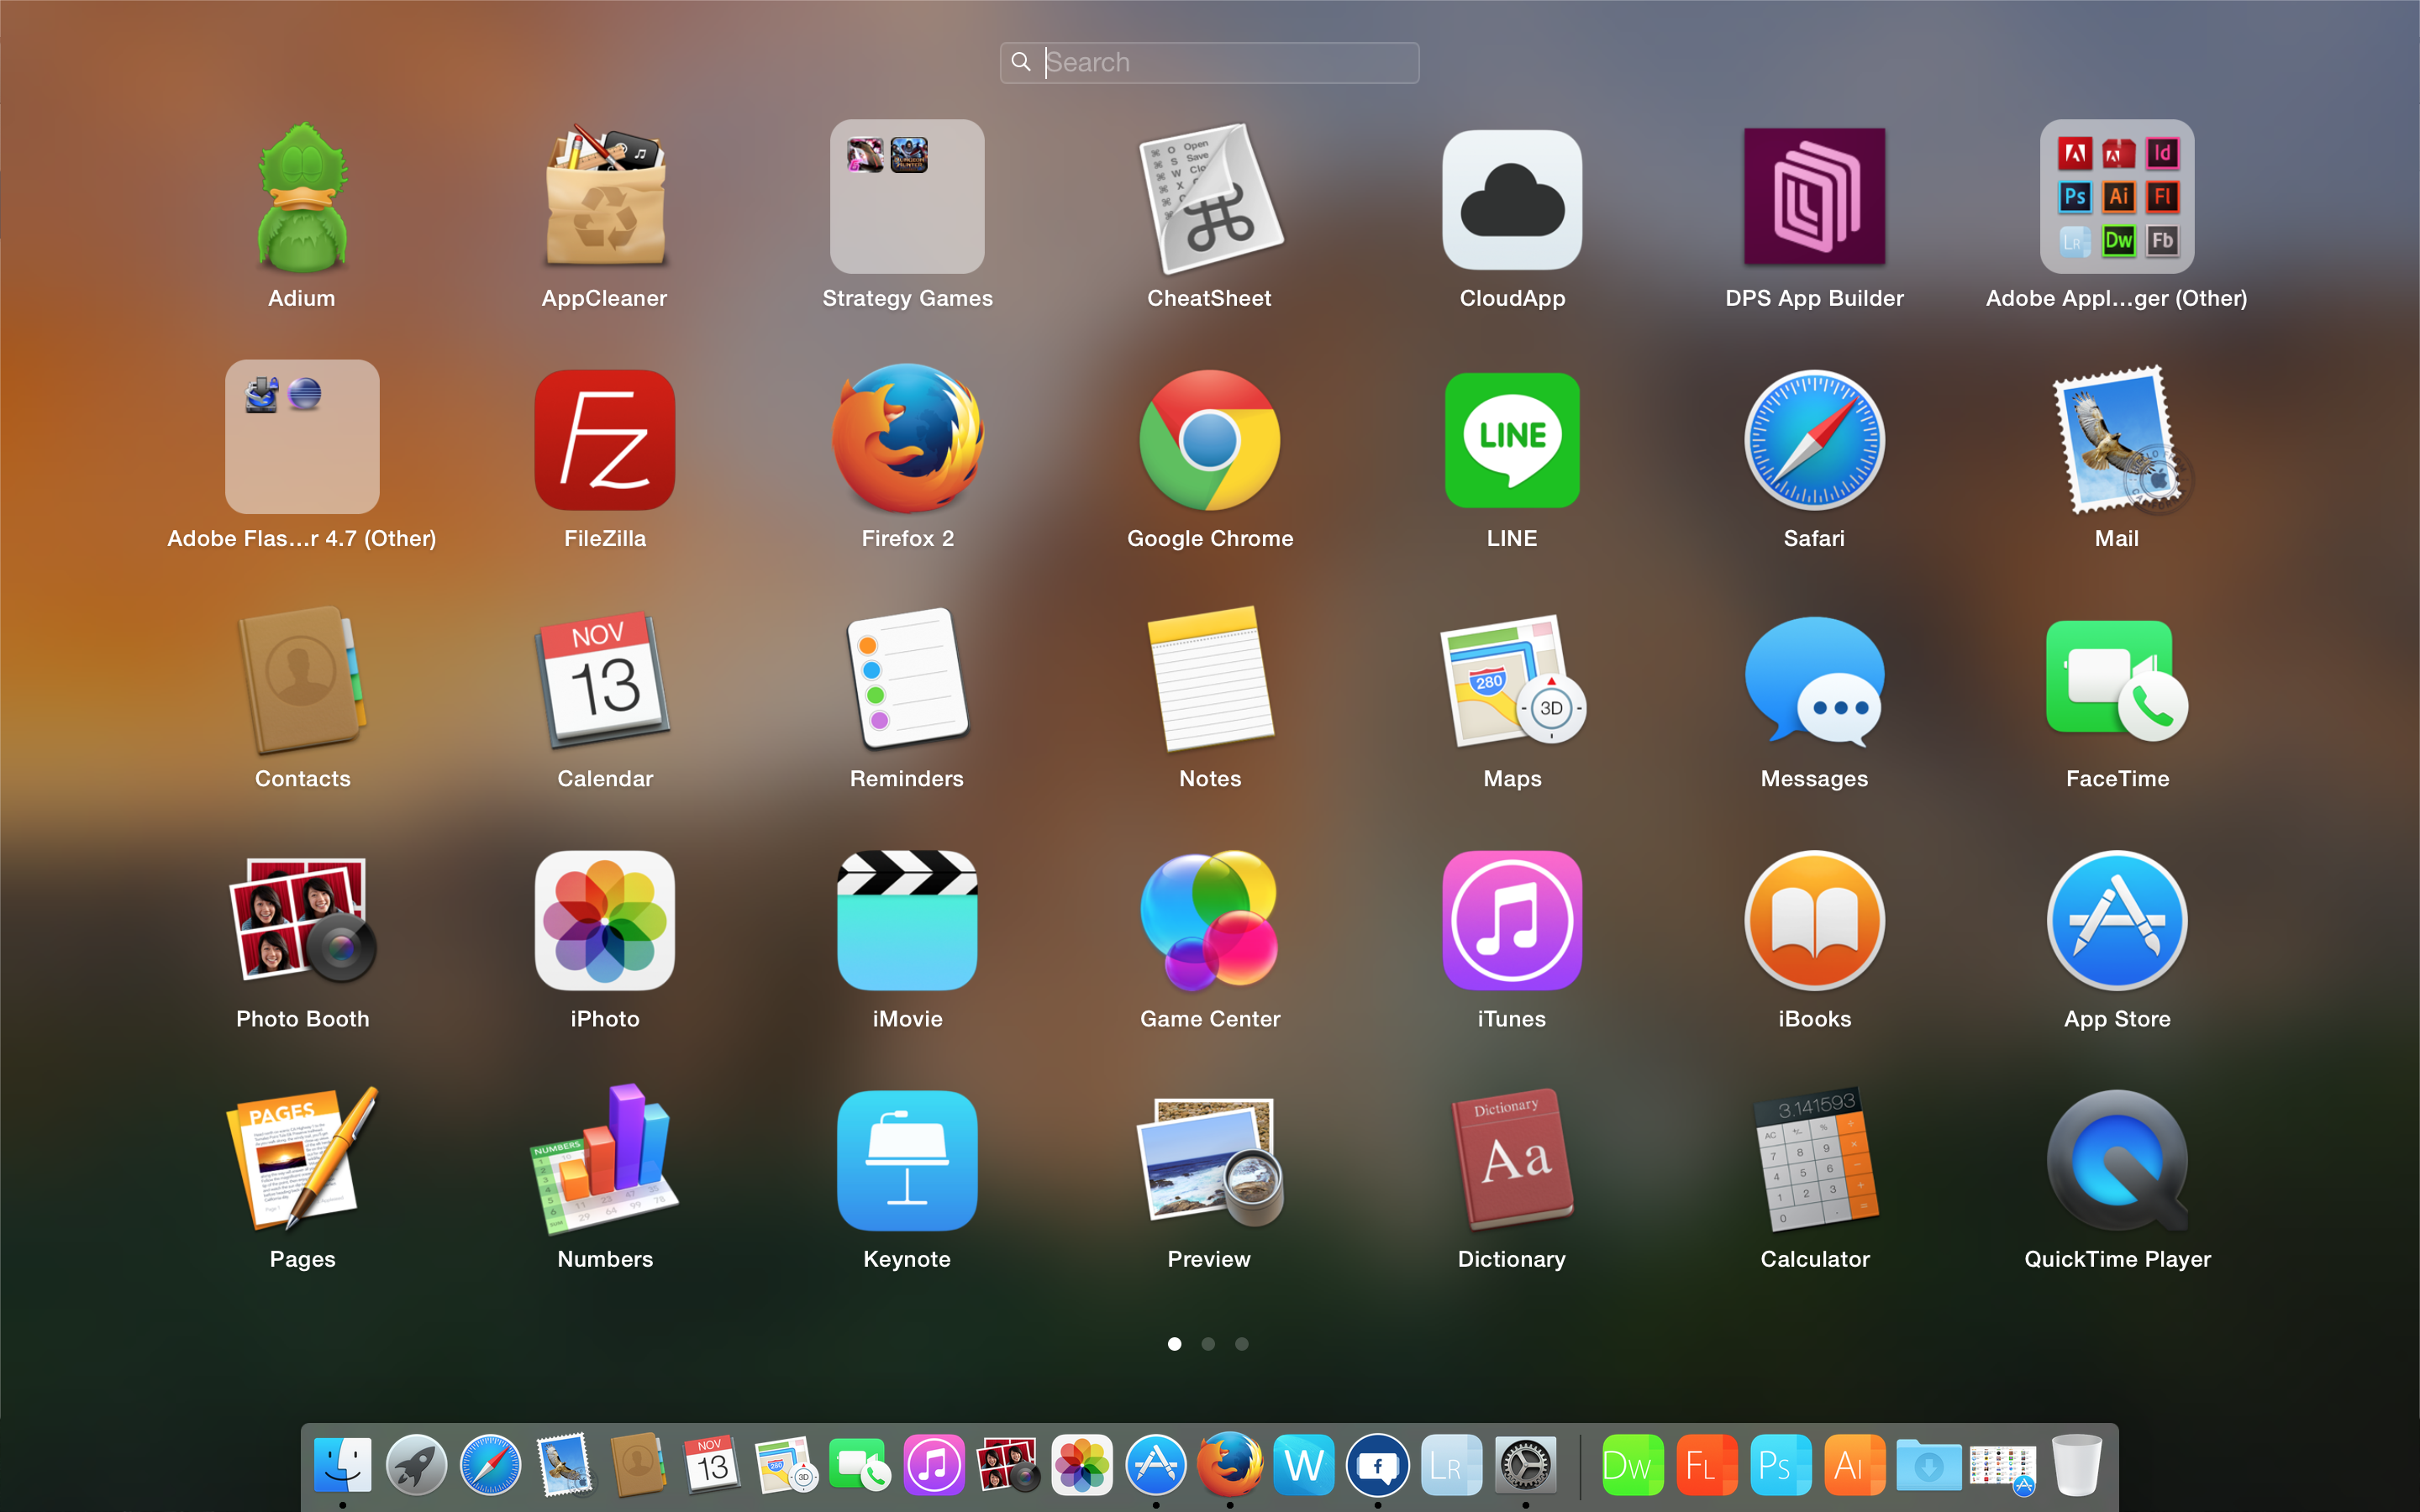Open iPhoto from Launchpad grid
The image size is (2420, 1512).
tap(604, 920)
